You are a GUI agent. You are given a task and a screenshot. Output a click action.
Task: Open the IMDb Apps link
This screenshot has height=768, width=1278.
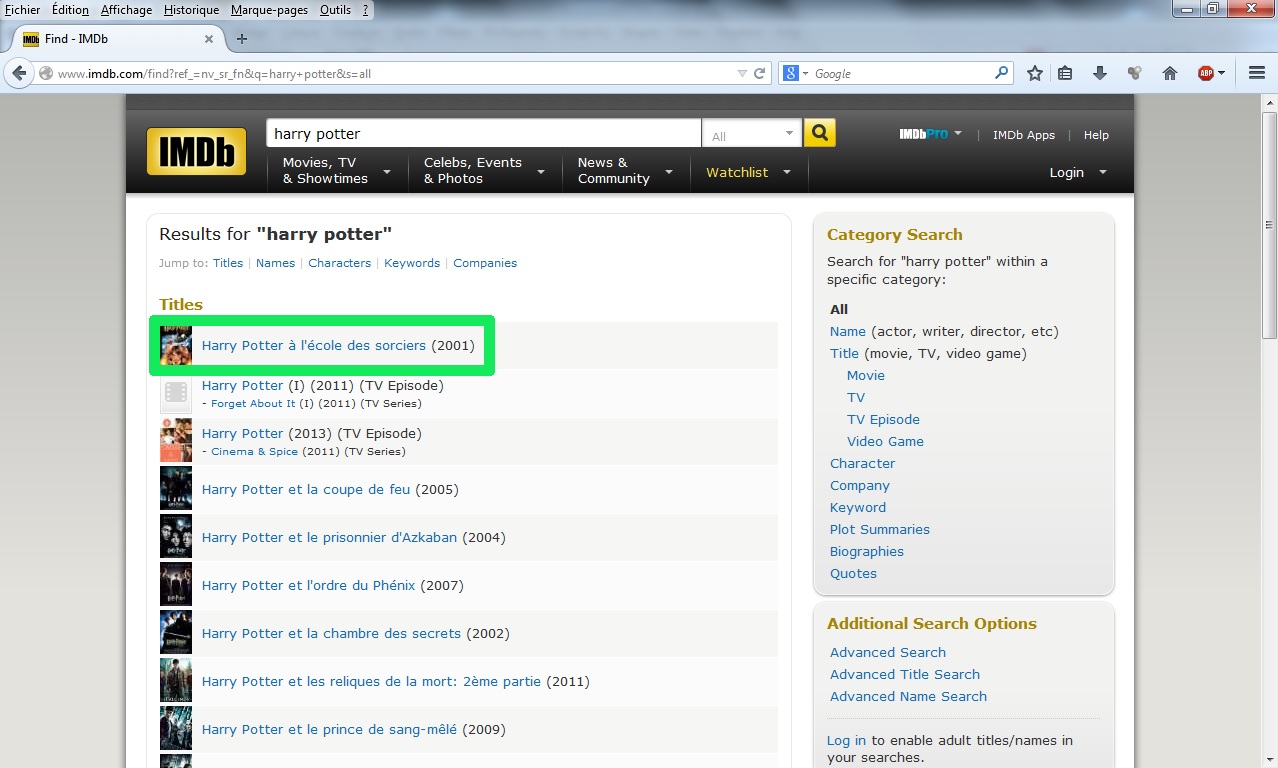[1023, 135]
